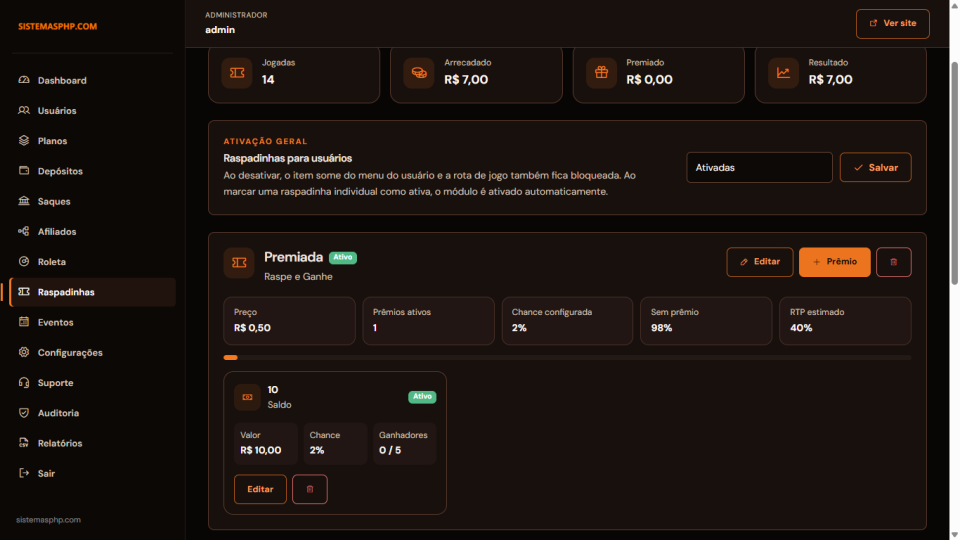This screenshot has height=540, width=960.
Task: Click the money icon of prize 10
Action: (x=247, y=397)
